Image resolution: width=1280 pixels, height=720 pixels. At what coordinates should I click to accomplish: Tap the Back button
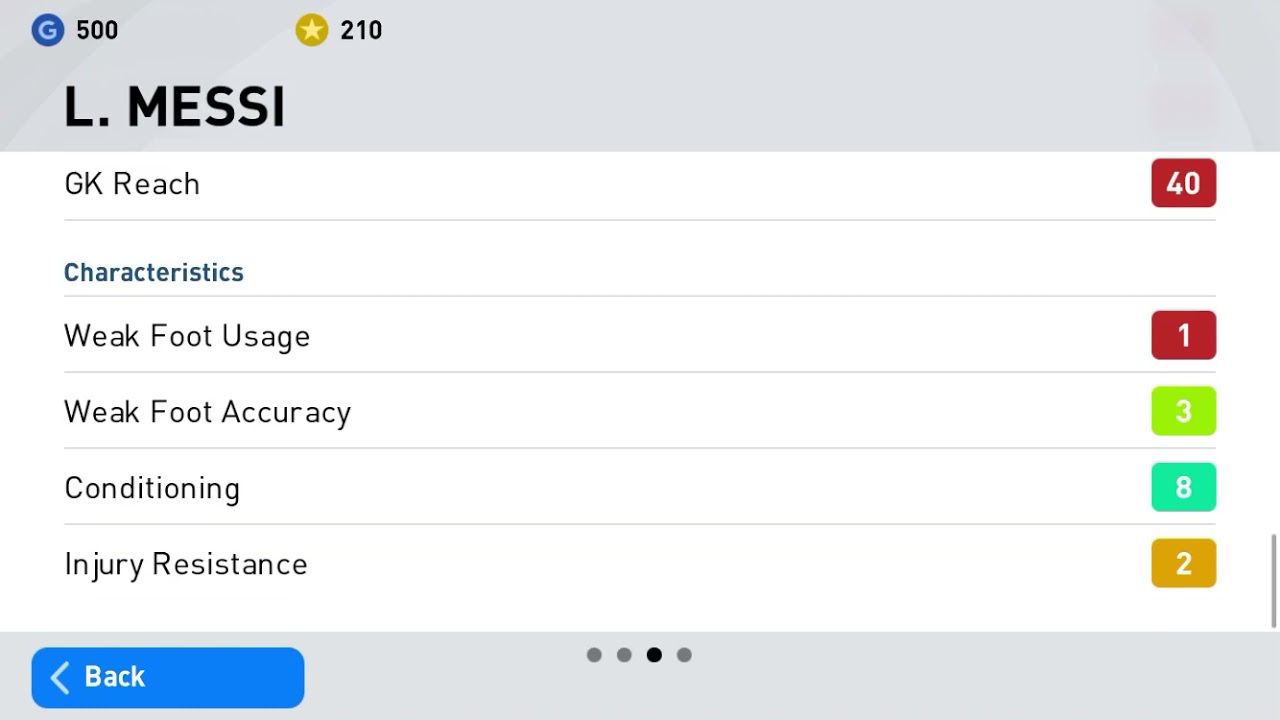[168, 677]
